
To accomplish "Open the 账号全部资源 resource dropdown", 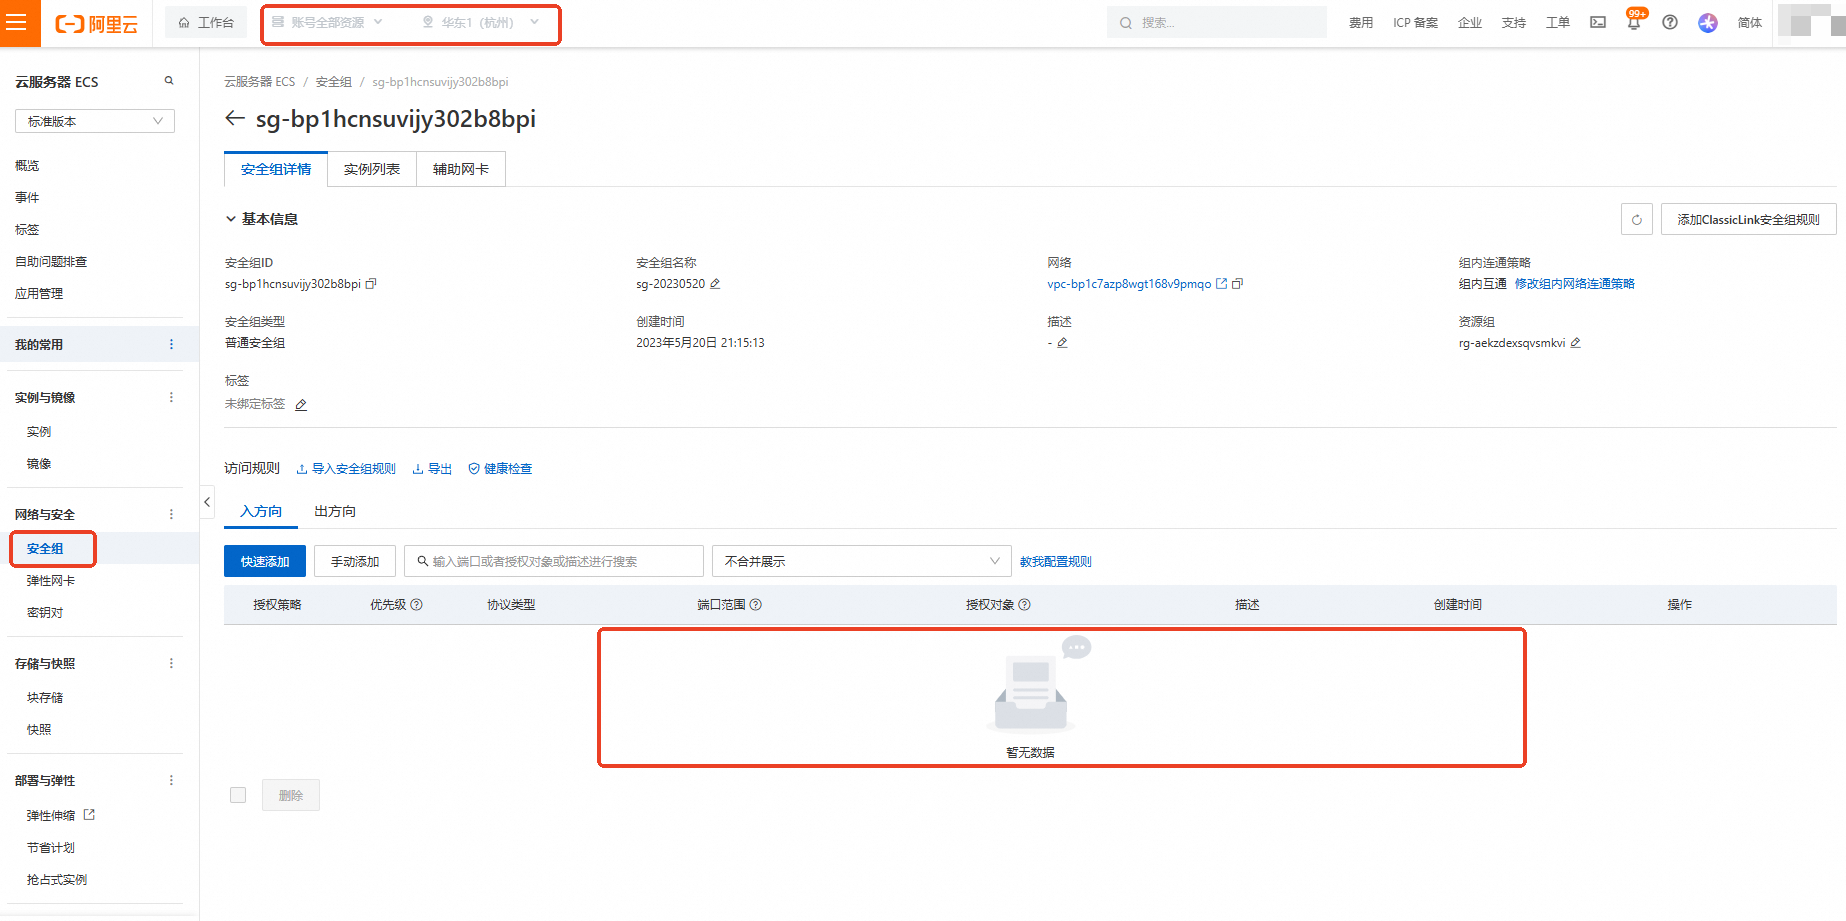I will [x=327, y=22].
